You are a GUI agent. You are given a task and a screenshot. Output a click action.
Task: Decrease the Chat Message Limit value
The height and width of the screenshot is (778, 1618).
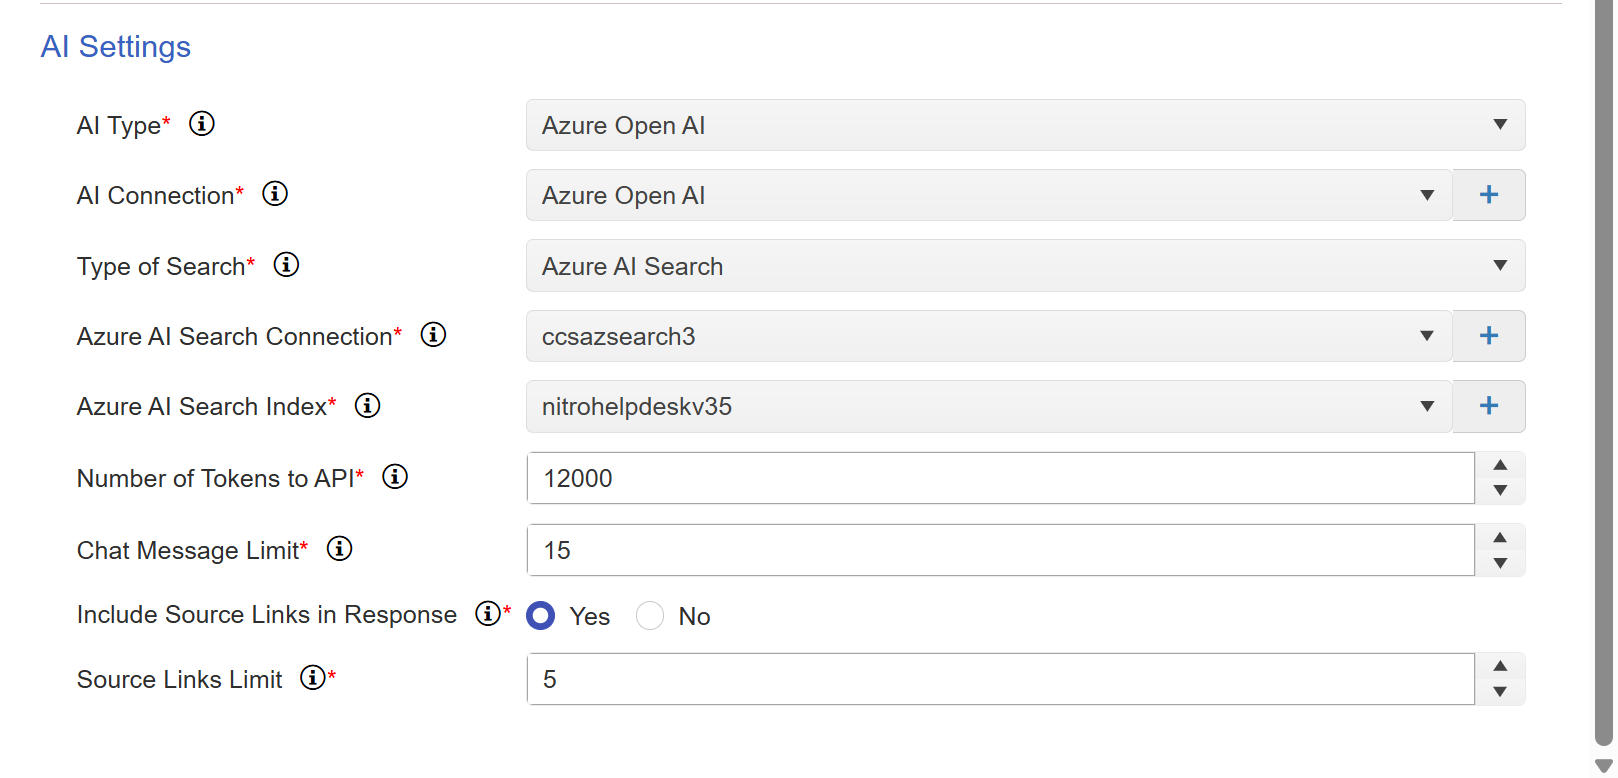point(1500,563)
